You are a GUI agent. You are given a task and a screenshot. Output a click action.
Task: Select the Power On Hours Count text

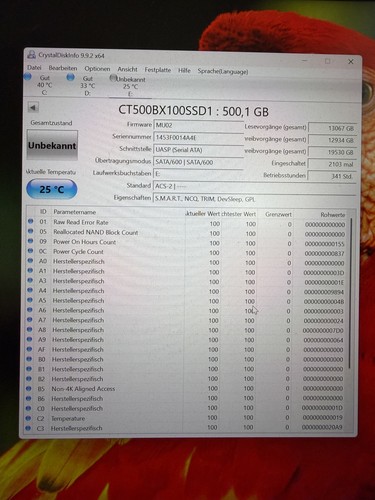85,242
